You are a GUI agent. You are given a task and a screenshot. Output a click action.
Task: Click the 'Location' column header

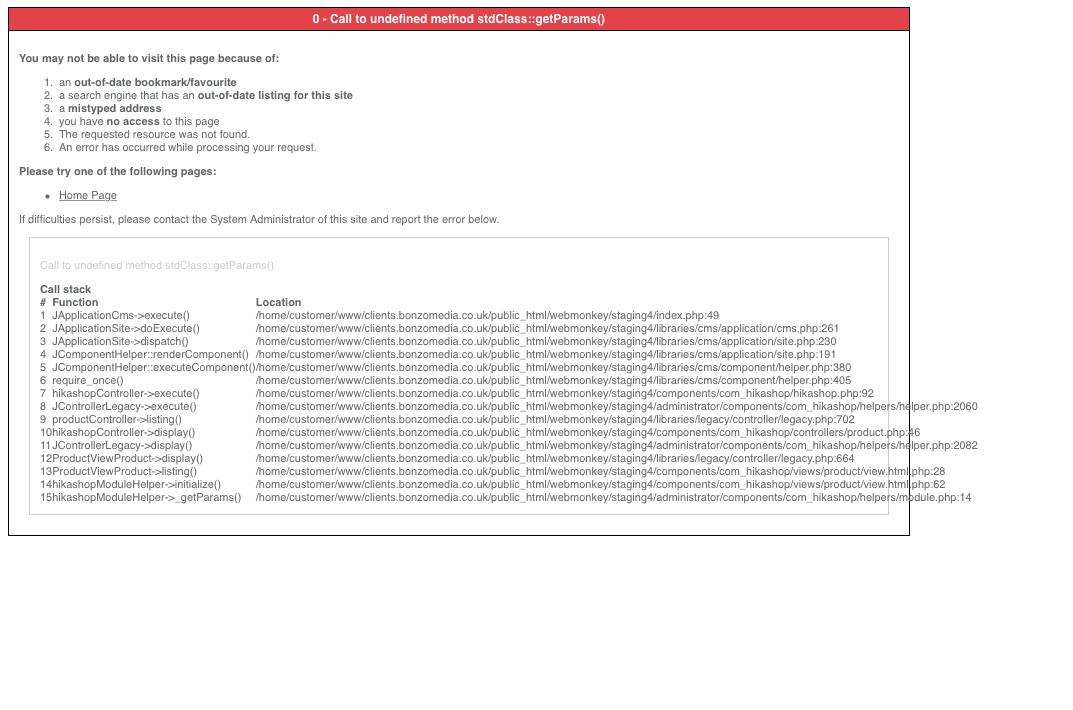coord(278,302)
